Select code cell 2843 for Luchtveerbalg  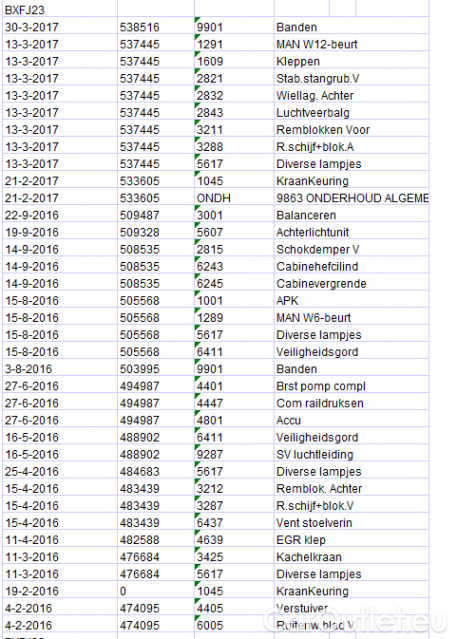[234, 112]
